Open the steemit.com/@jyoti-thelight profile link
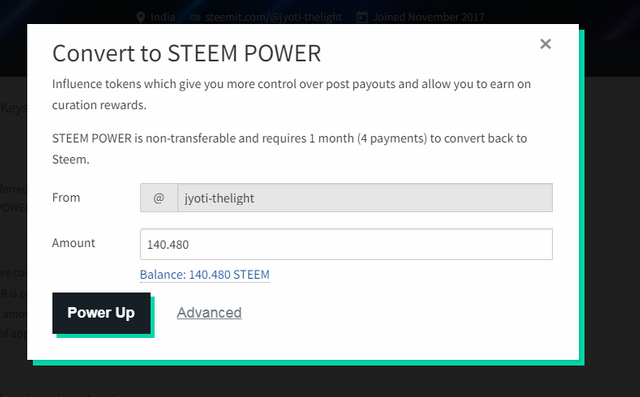This screenshot has height=397, width=640. [x=273, y=17]
